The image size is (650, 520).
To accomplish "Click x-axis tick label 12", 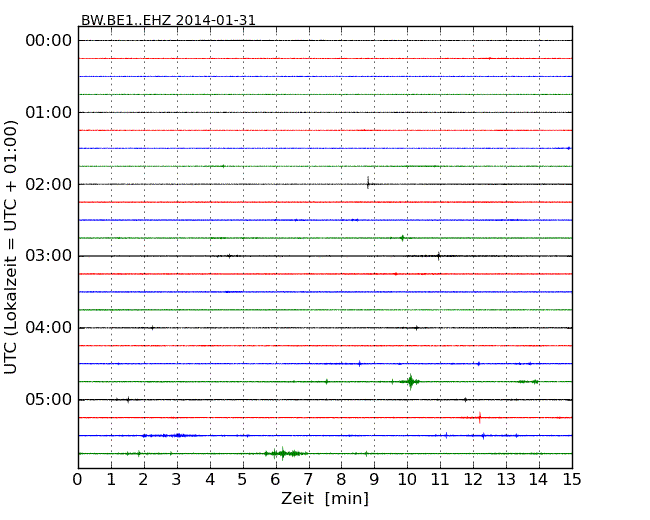I will (x=473, y=480).
